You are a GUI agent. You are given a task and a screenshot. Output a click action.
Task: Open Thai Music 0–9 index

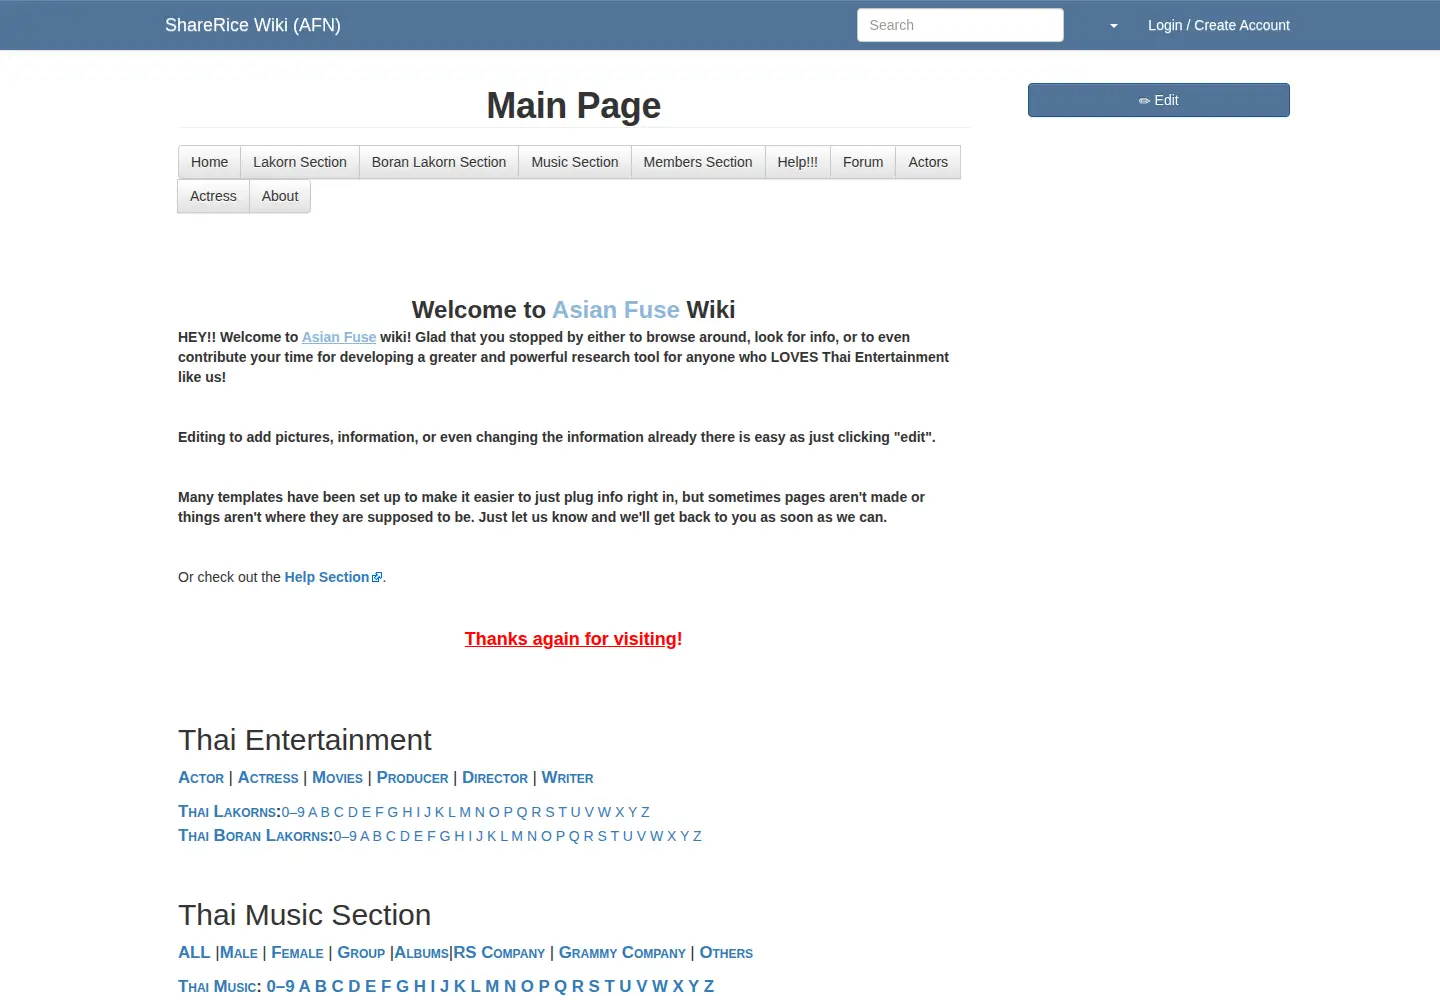(x=280, y=987)
